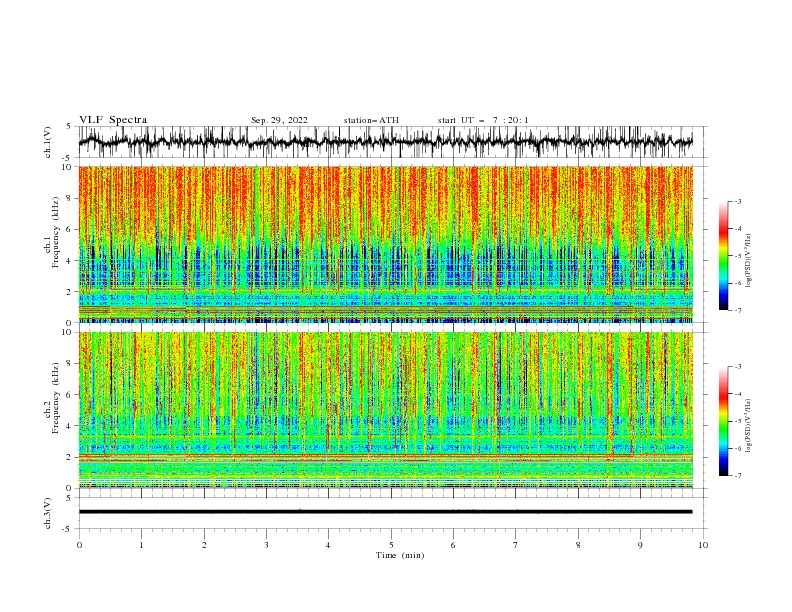The width and height of the screenshot is (792, 612).
Task: Click the "ch.2 Frequency (kHz)" axis label
Action: tap(52, 398)
